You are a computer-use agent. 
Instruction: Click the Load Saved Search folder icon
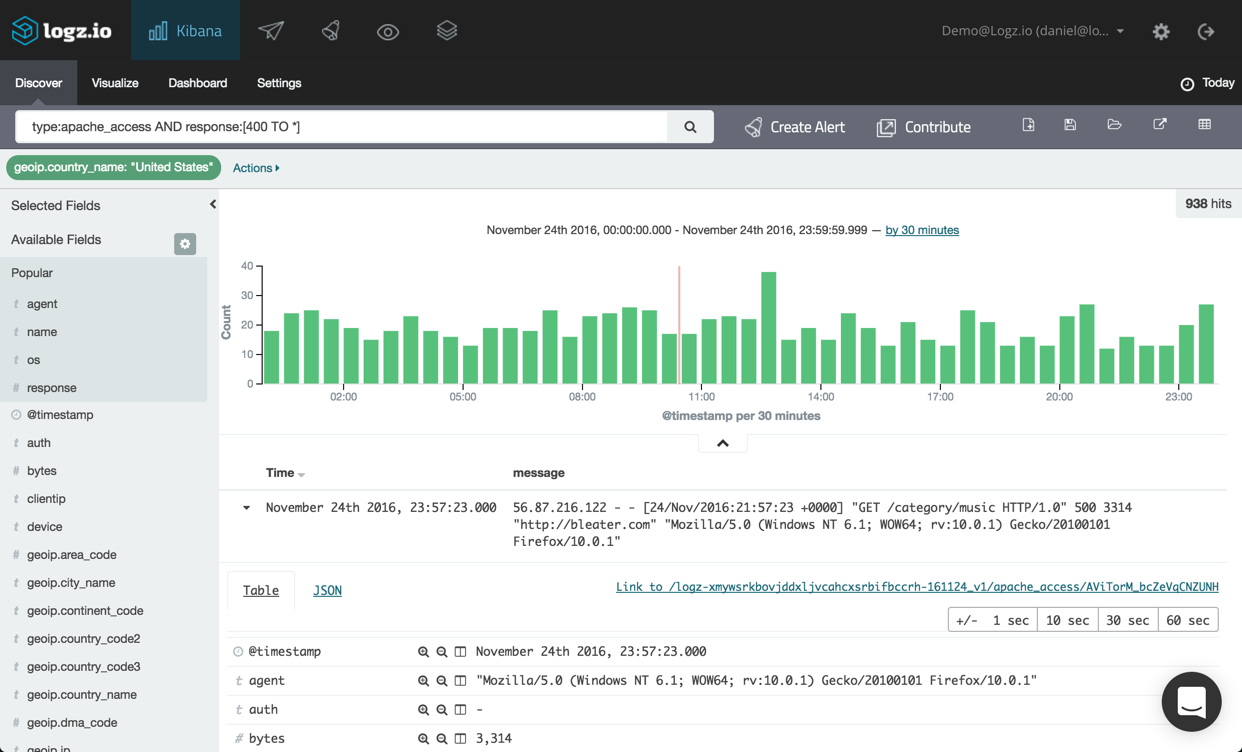1114,125
